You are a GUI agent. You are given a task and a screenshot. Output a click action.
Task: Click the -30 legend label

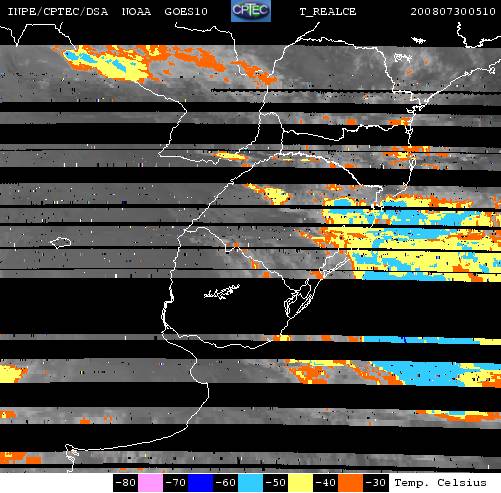coord(376,483)
